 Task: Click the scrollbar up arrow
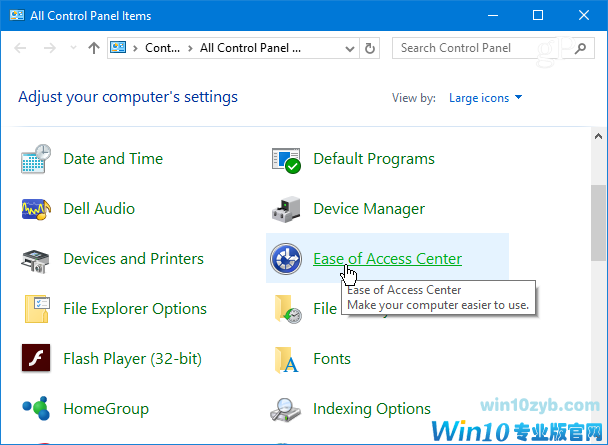coord(598,136)
